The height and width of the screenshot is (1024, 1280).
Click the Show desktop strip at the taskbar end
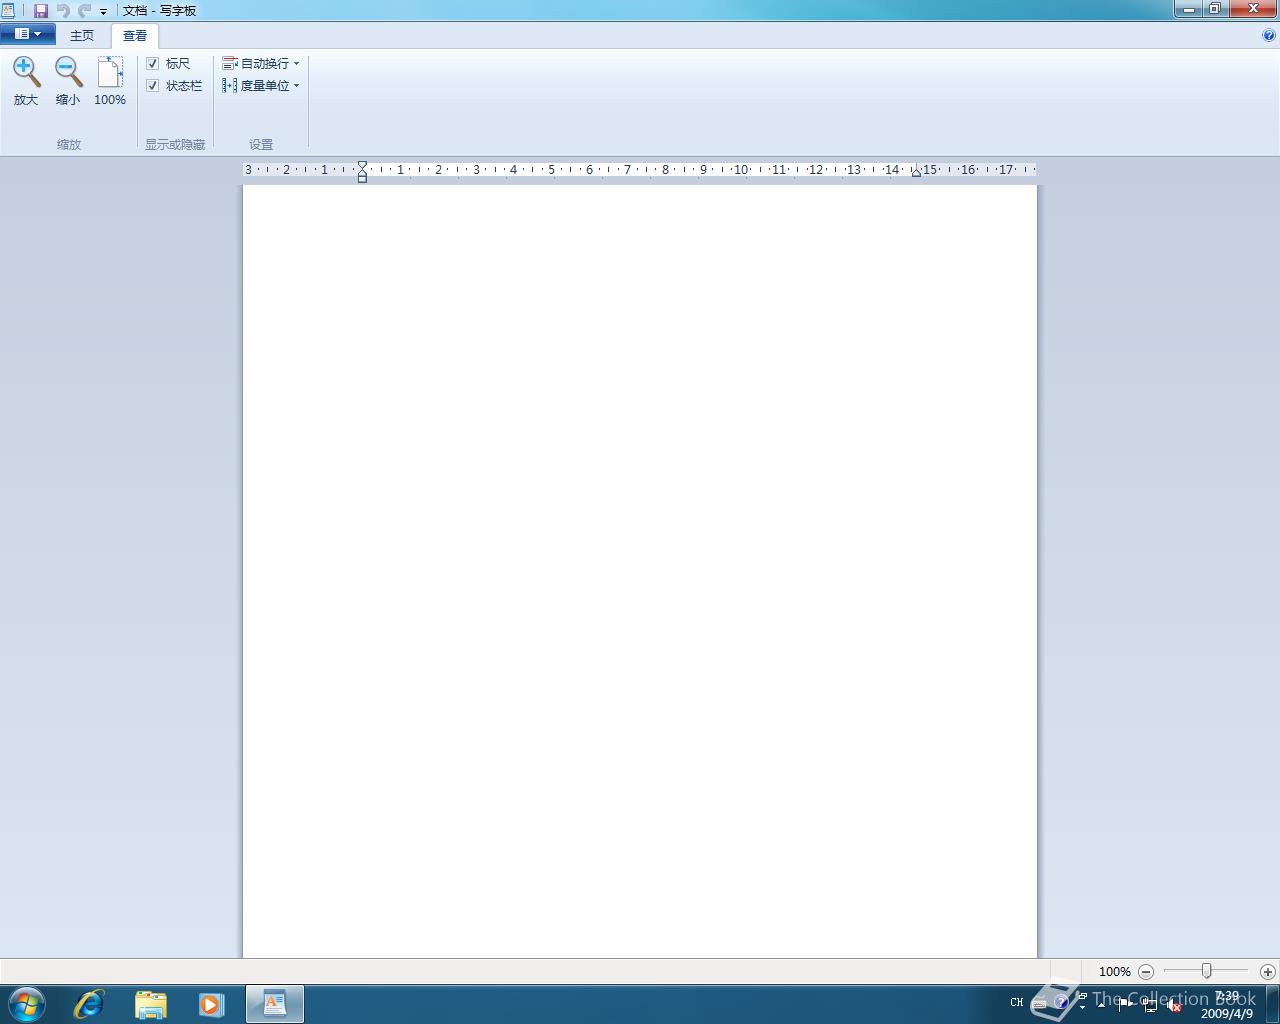(1273, 1004)
